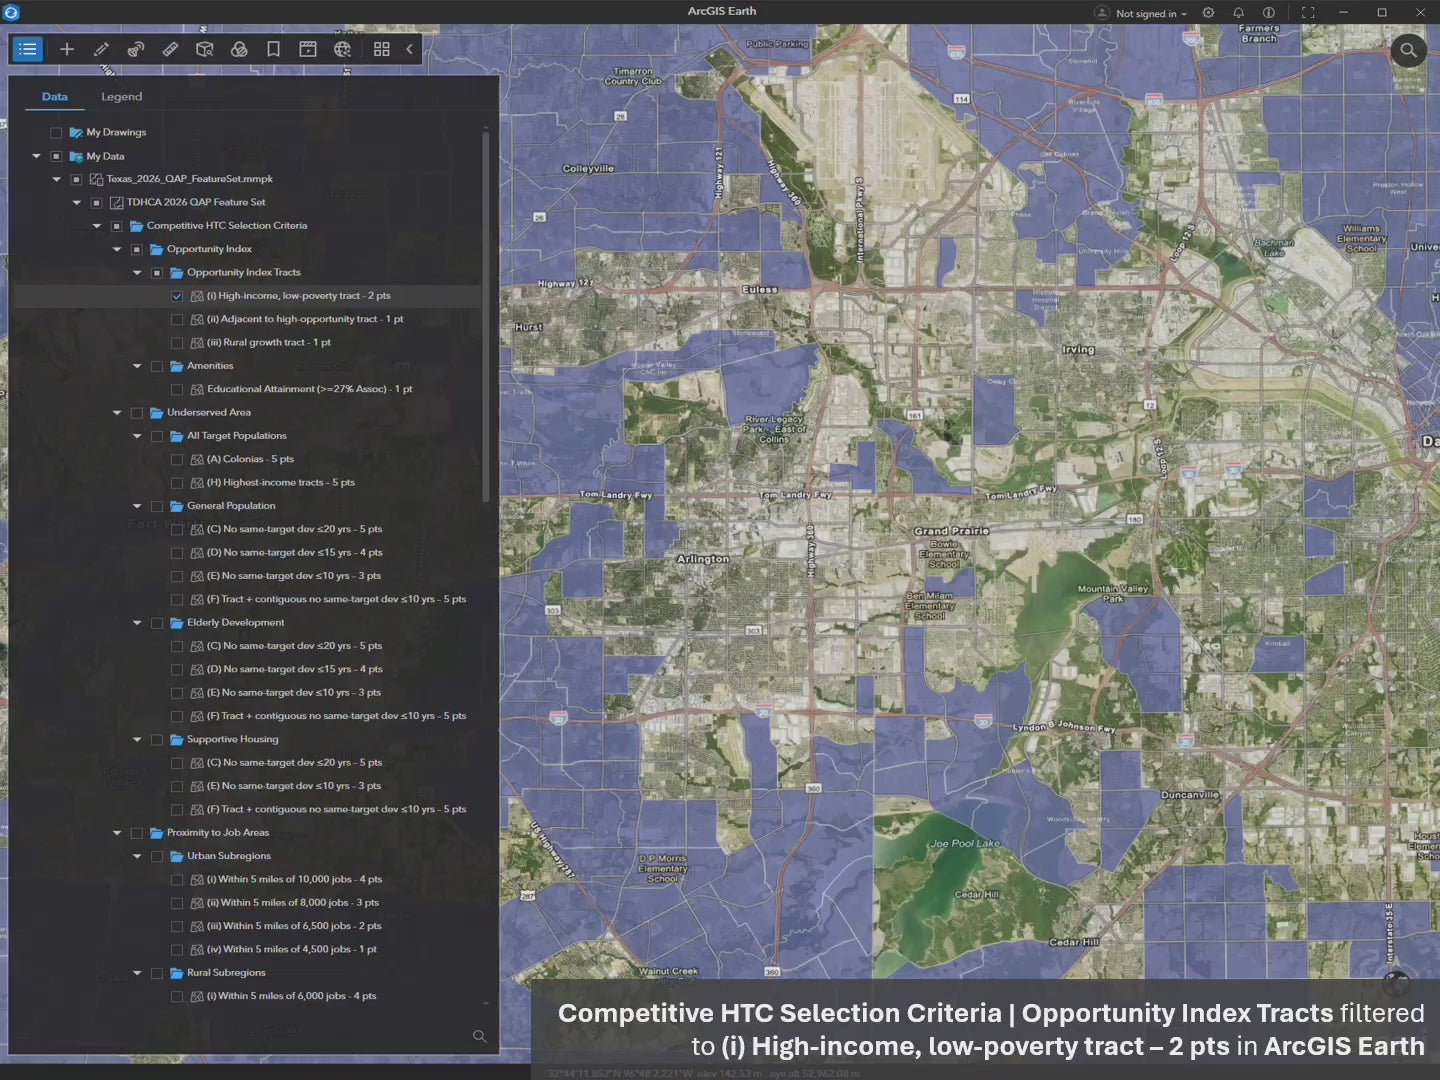Collapse the toolbar with the left chevron
The image size is (1440, 1080).
pyautogui.click(x=409, y=49)
